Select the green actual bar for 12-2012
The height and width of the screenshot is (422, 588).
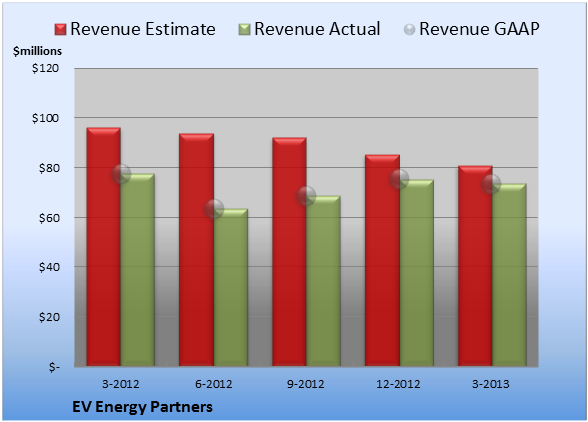click(x=416, y=273)
